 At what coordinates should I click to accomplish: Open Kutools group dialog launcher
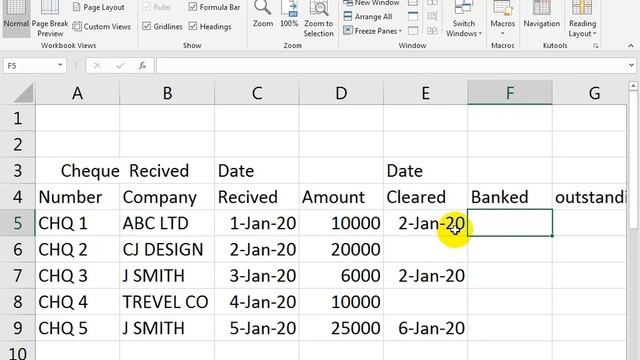pos(596,46)
